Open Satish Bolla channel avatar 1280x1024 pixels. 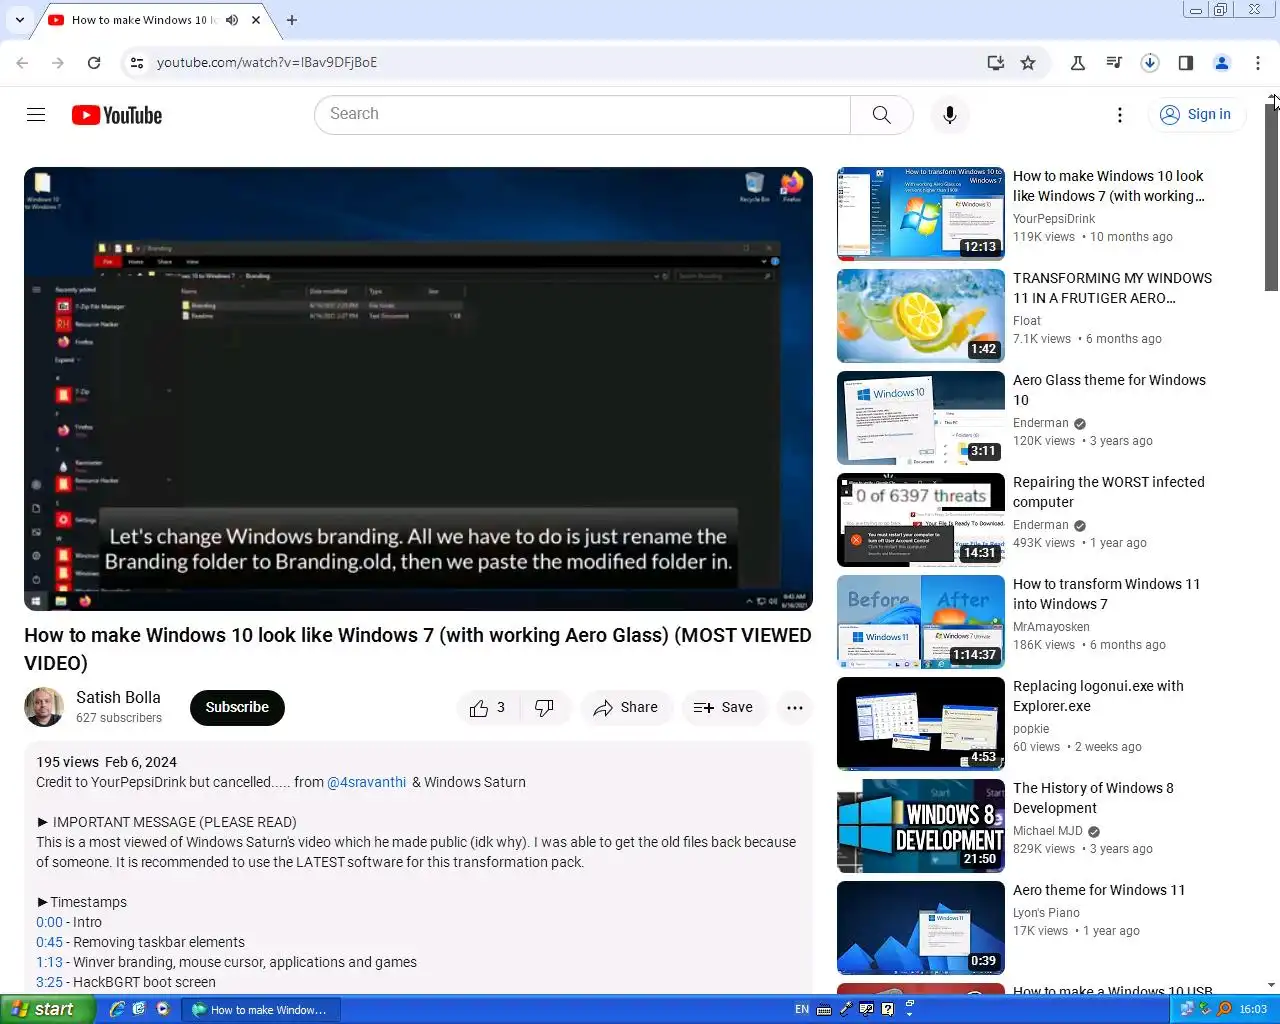click(x=44, y=707)
